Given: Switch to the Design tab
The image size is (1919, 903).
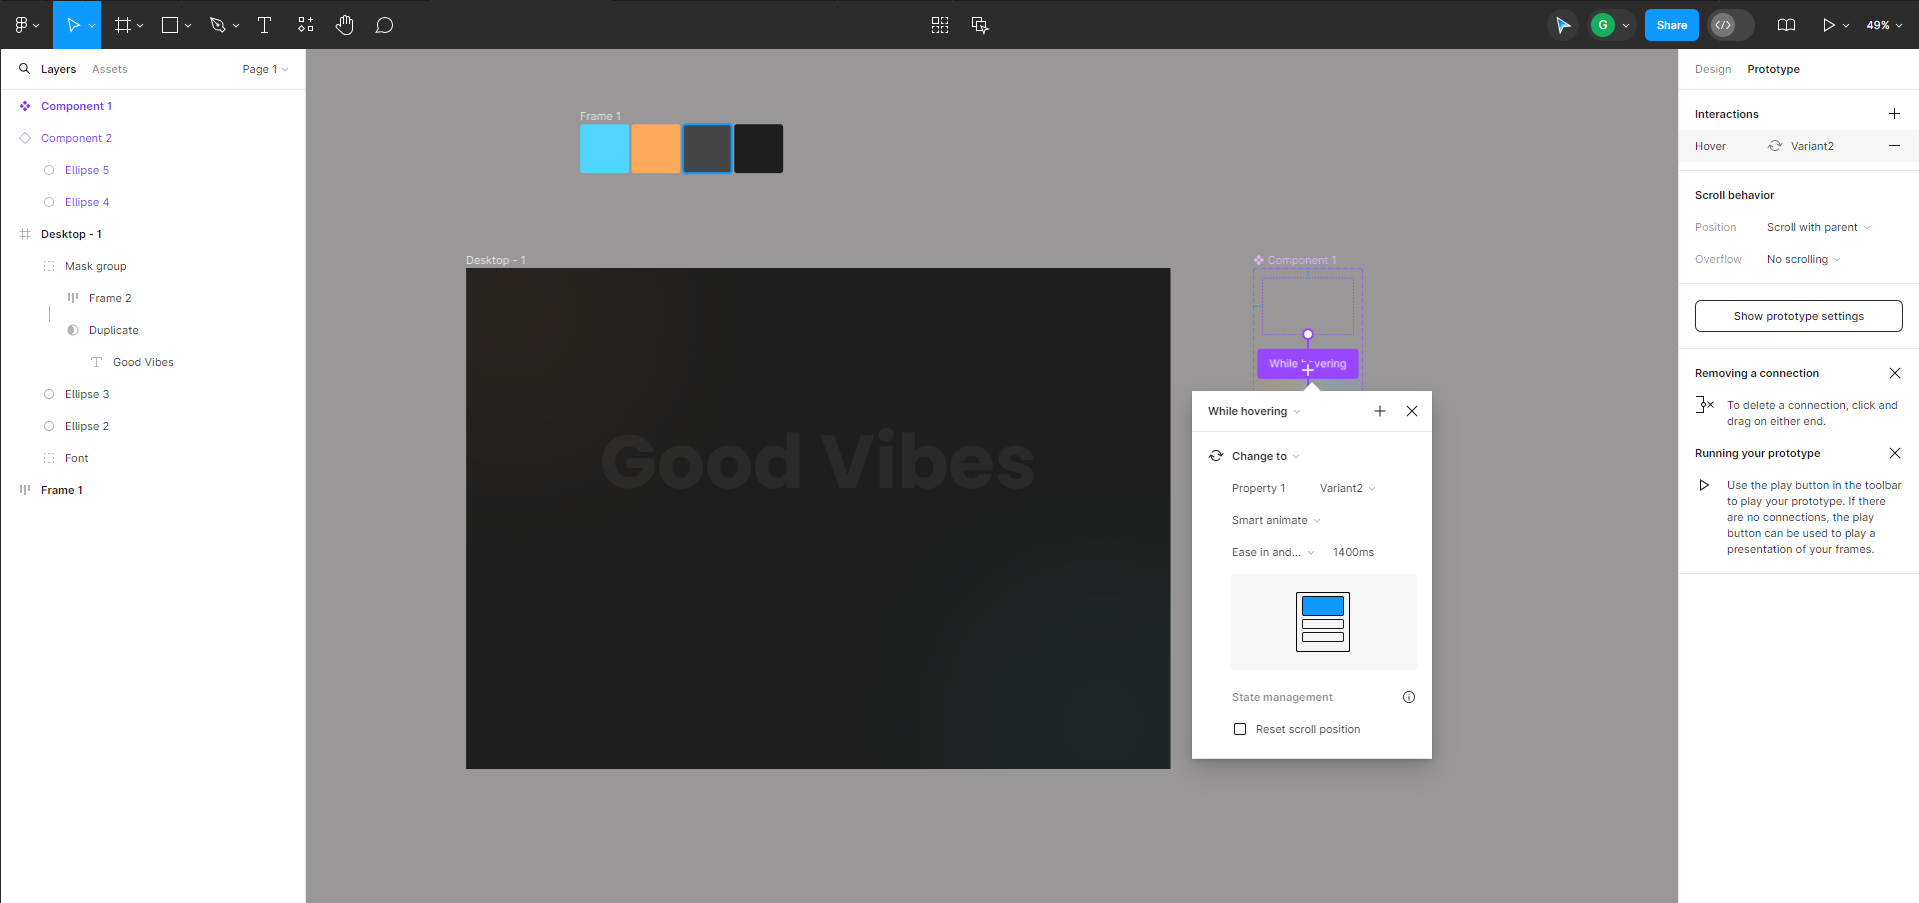Looking at the screenshot, I should point(1712,69).
